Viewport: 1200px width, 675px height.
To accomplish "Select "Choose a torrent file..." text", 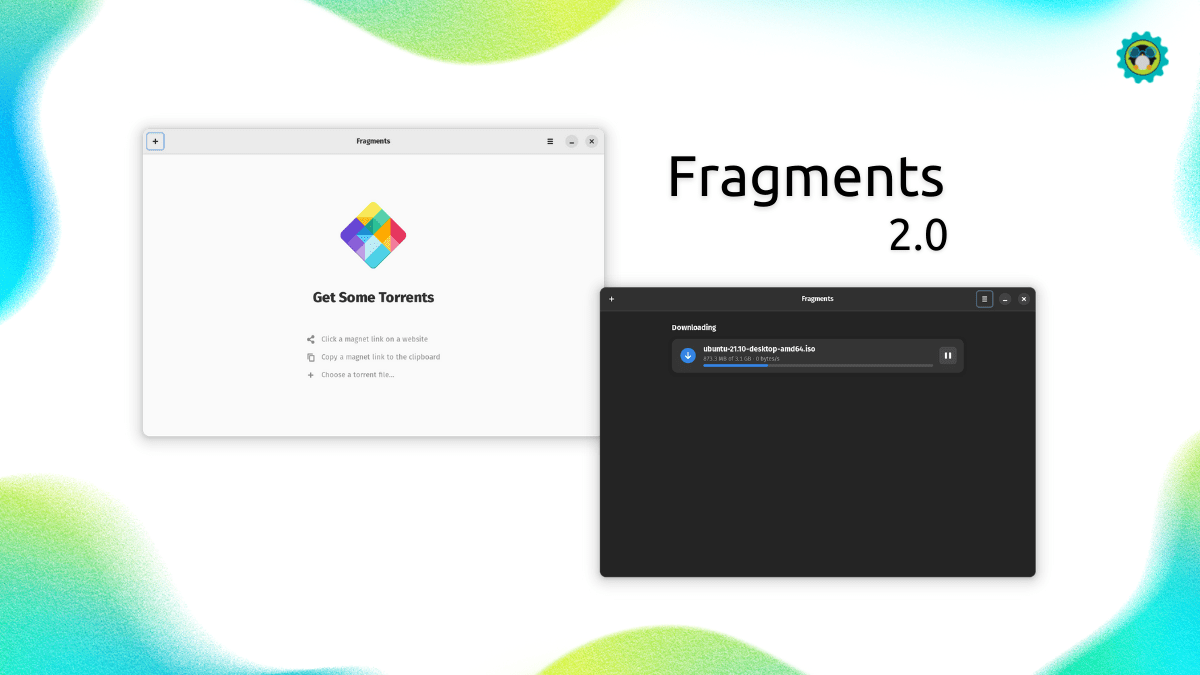I will [358, 375].
